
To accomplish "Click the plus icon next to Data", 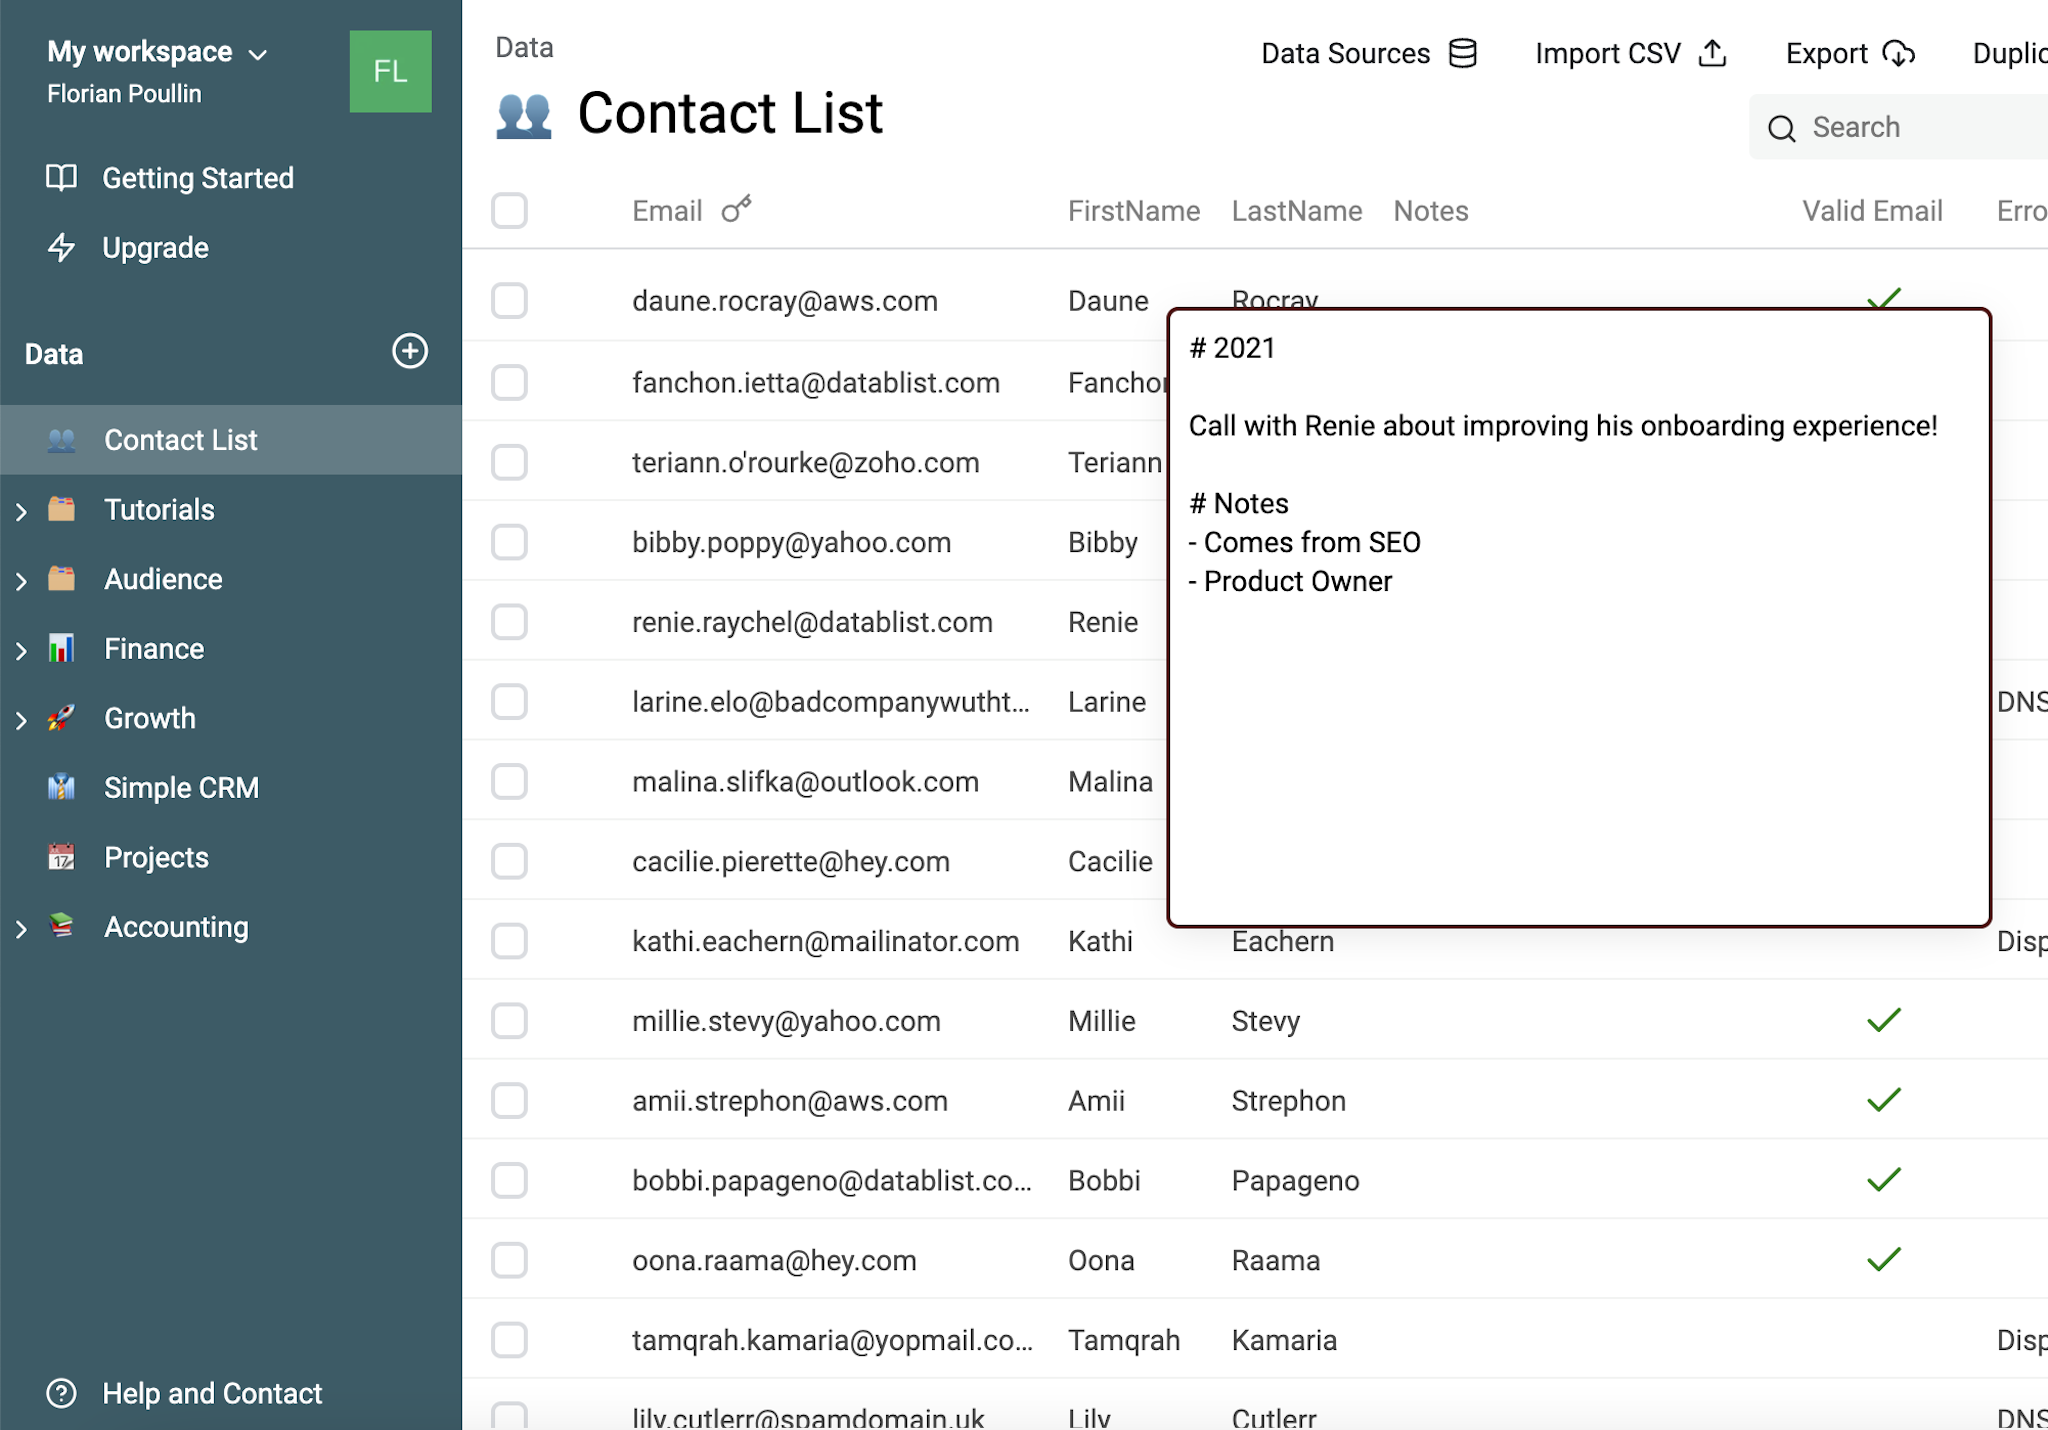I will (x=410, y=352).
